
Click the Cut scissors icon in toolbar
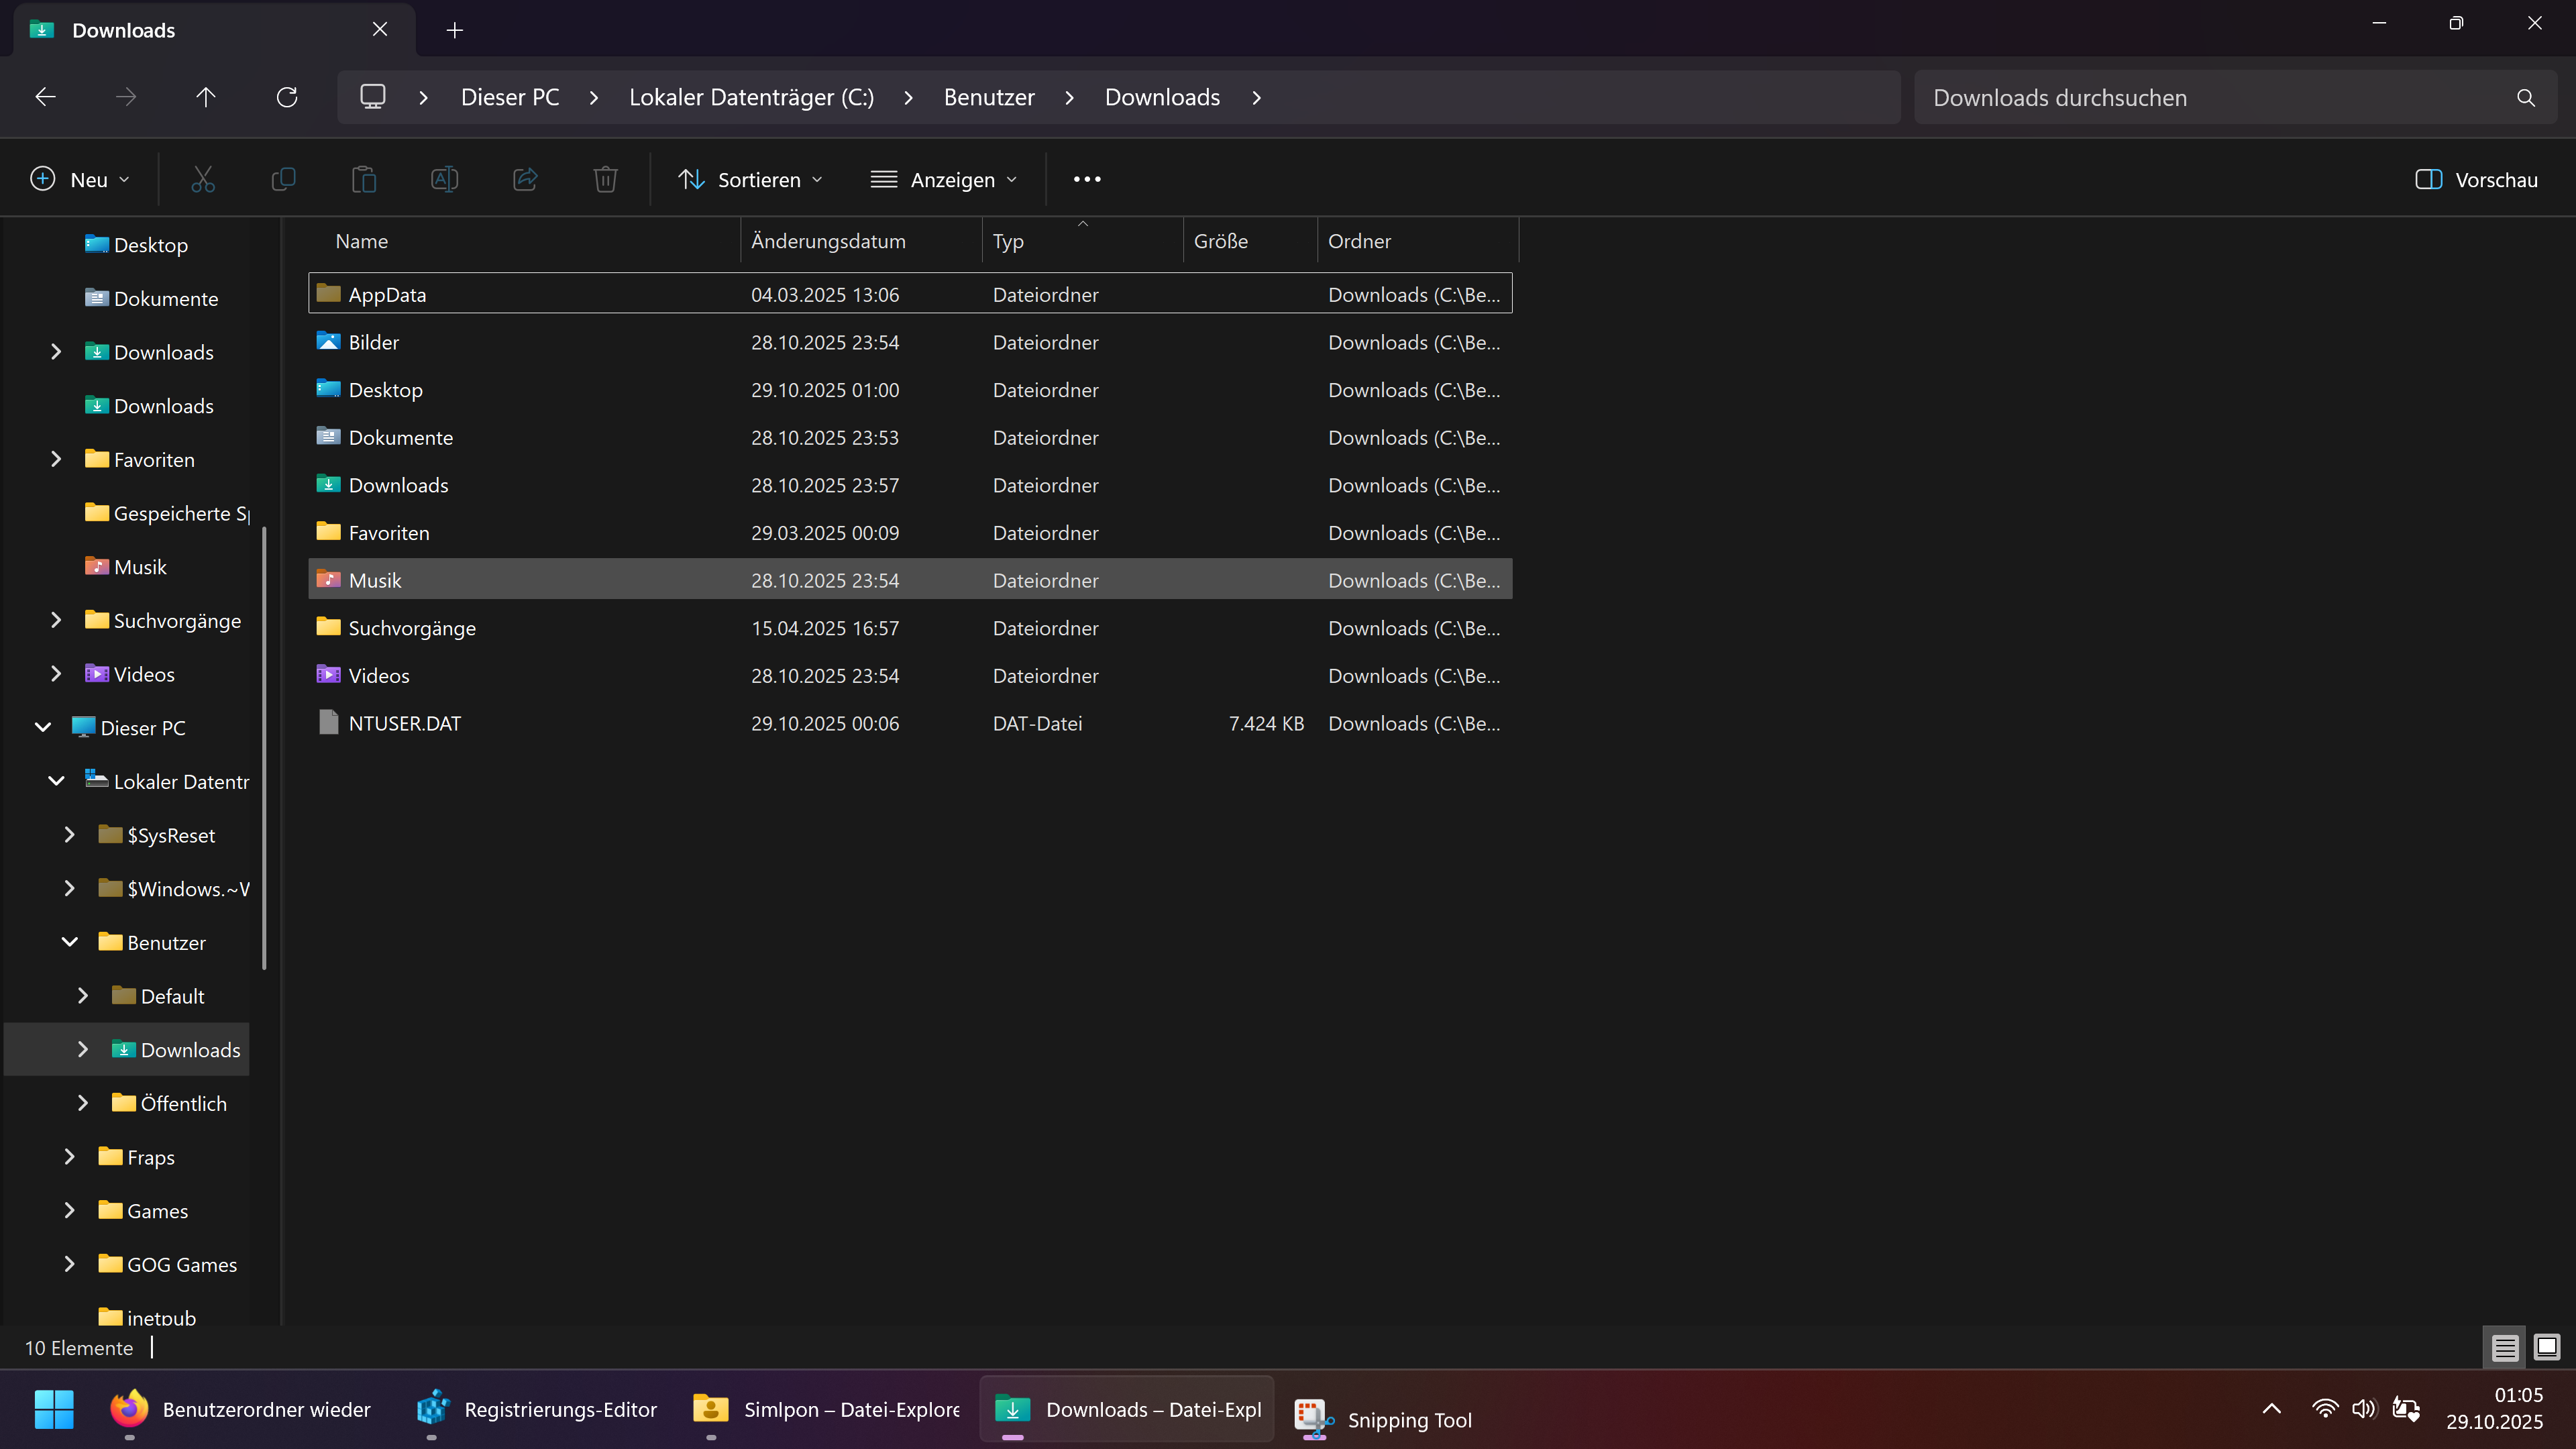pyautogui.click(x=203, y=180)
